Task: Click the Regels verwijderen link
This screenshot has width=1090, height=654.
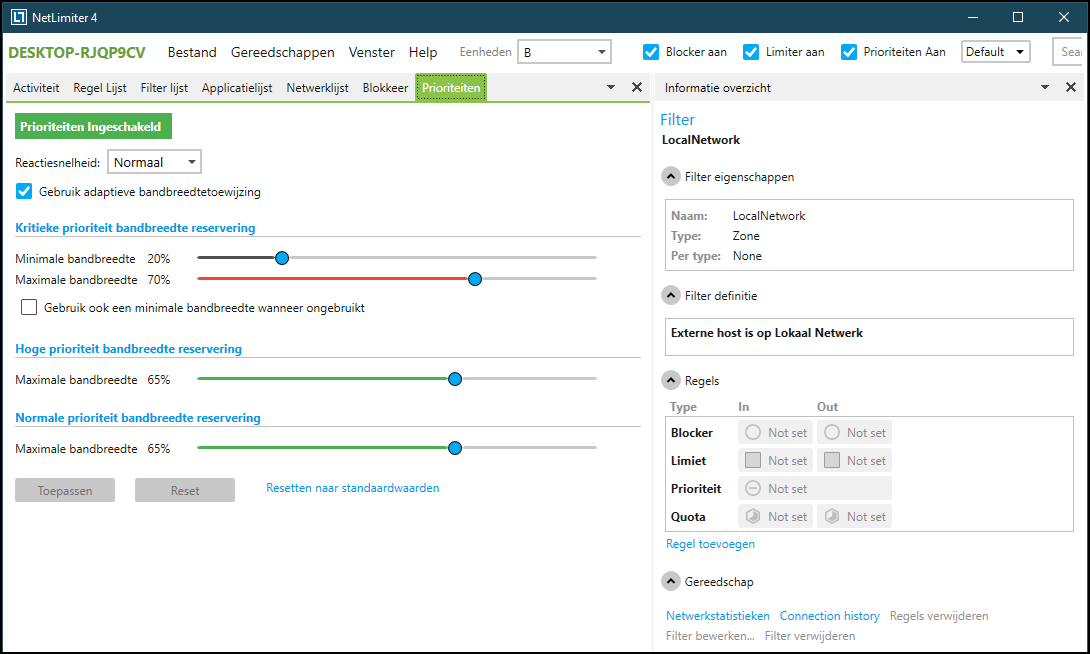Action: coord(938,616)
